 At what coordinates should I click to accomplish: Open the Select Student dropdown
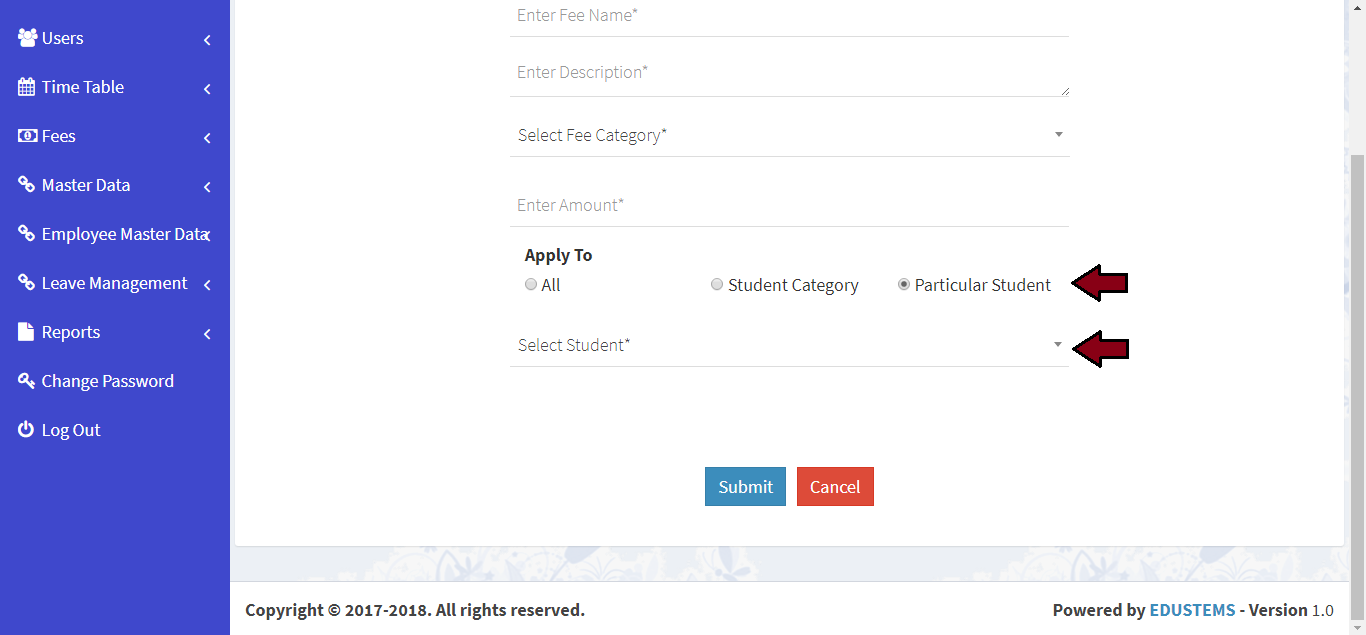788,345
